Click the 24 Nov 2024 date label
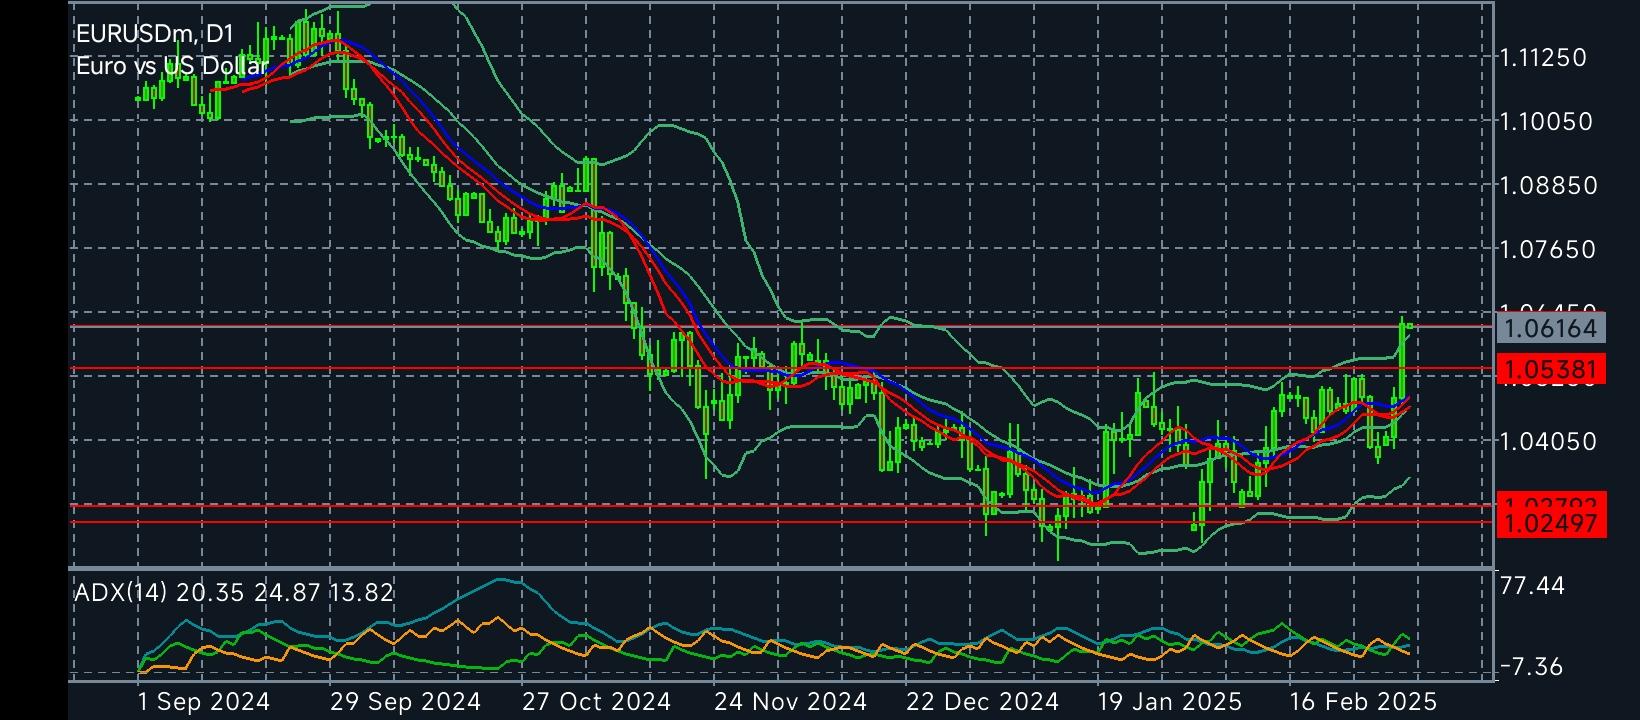The image size is (1640, 720). (790, 702)
